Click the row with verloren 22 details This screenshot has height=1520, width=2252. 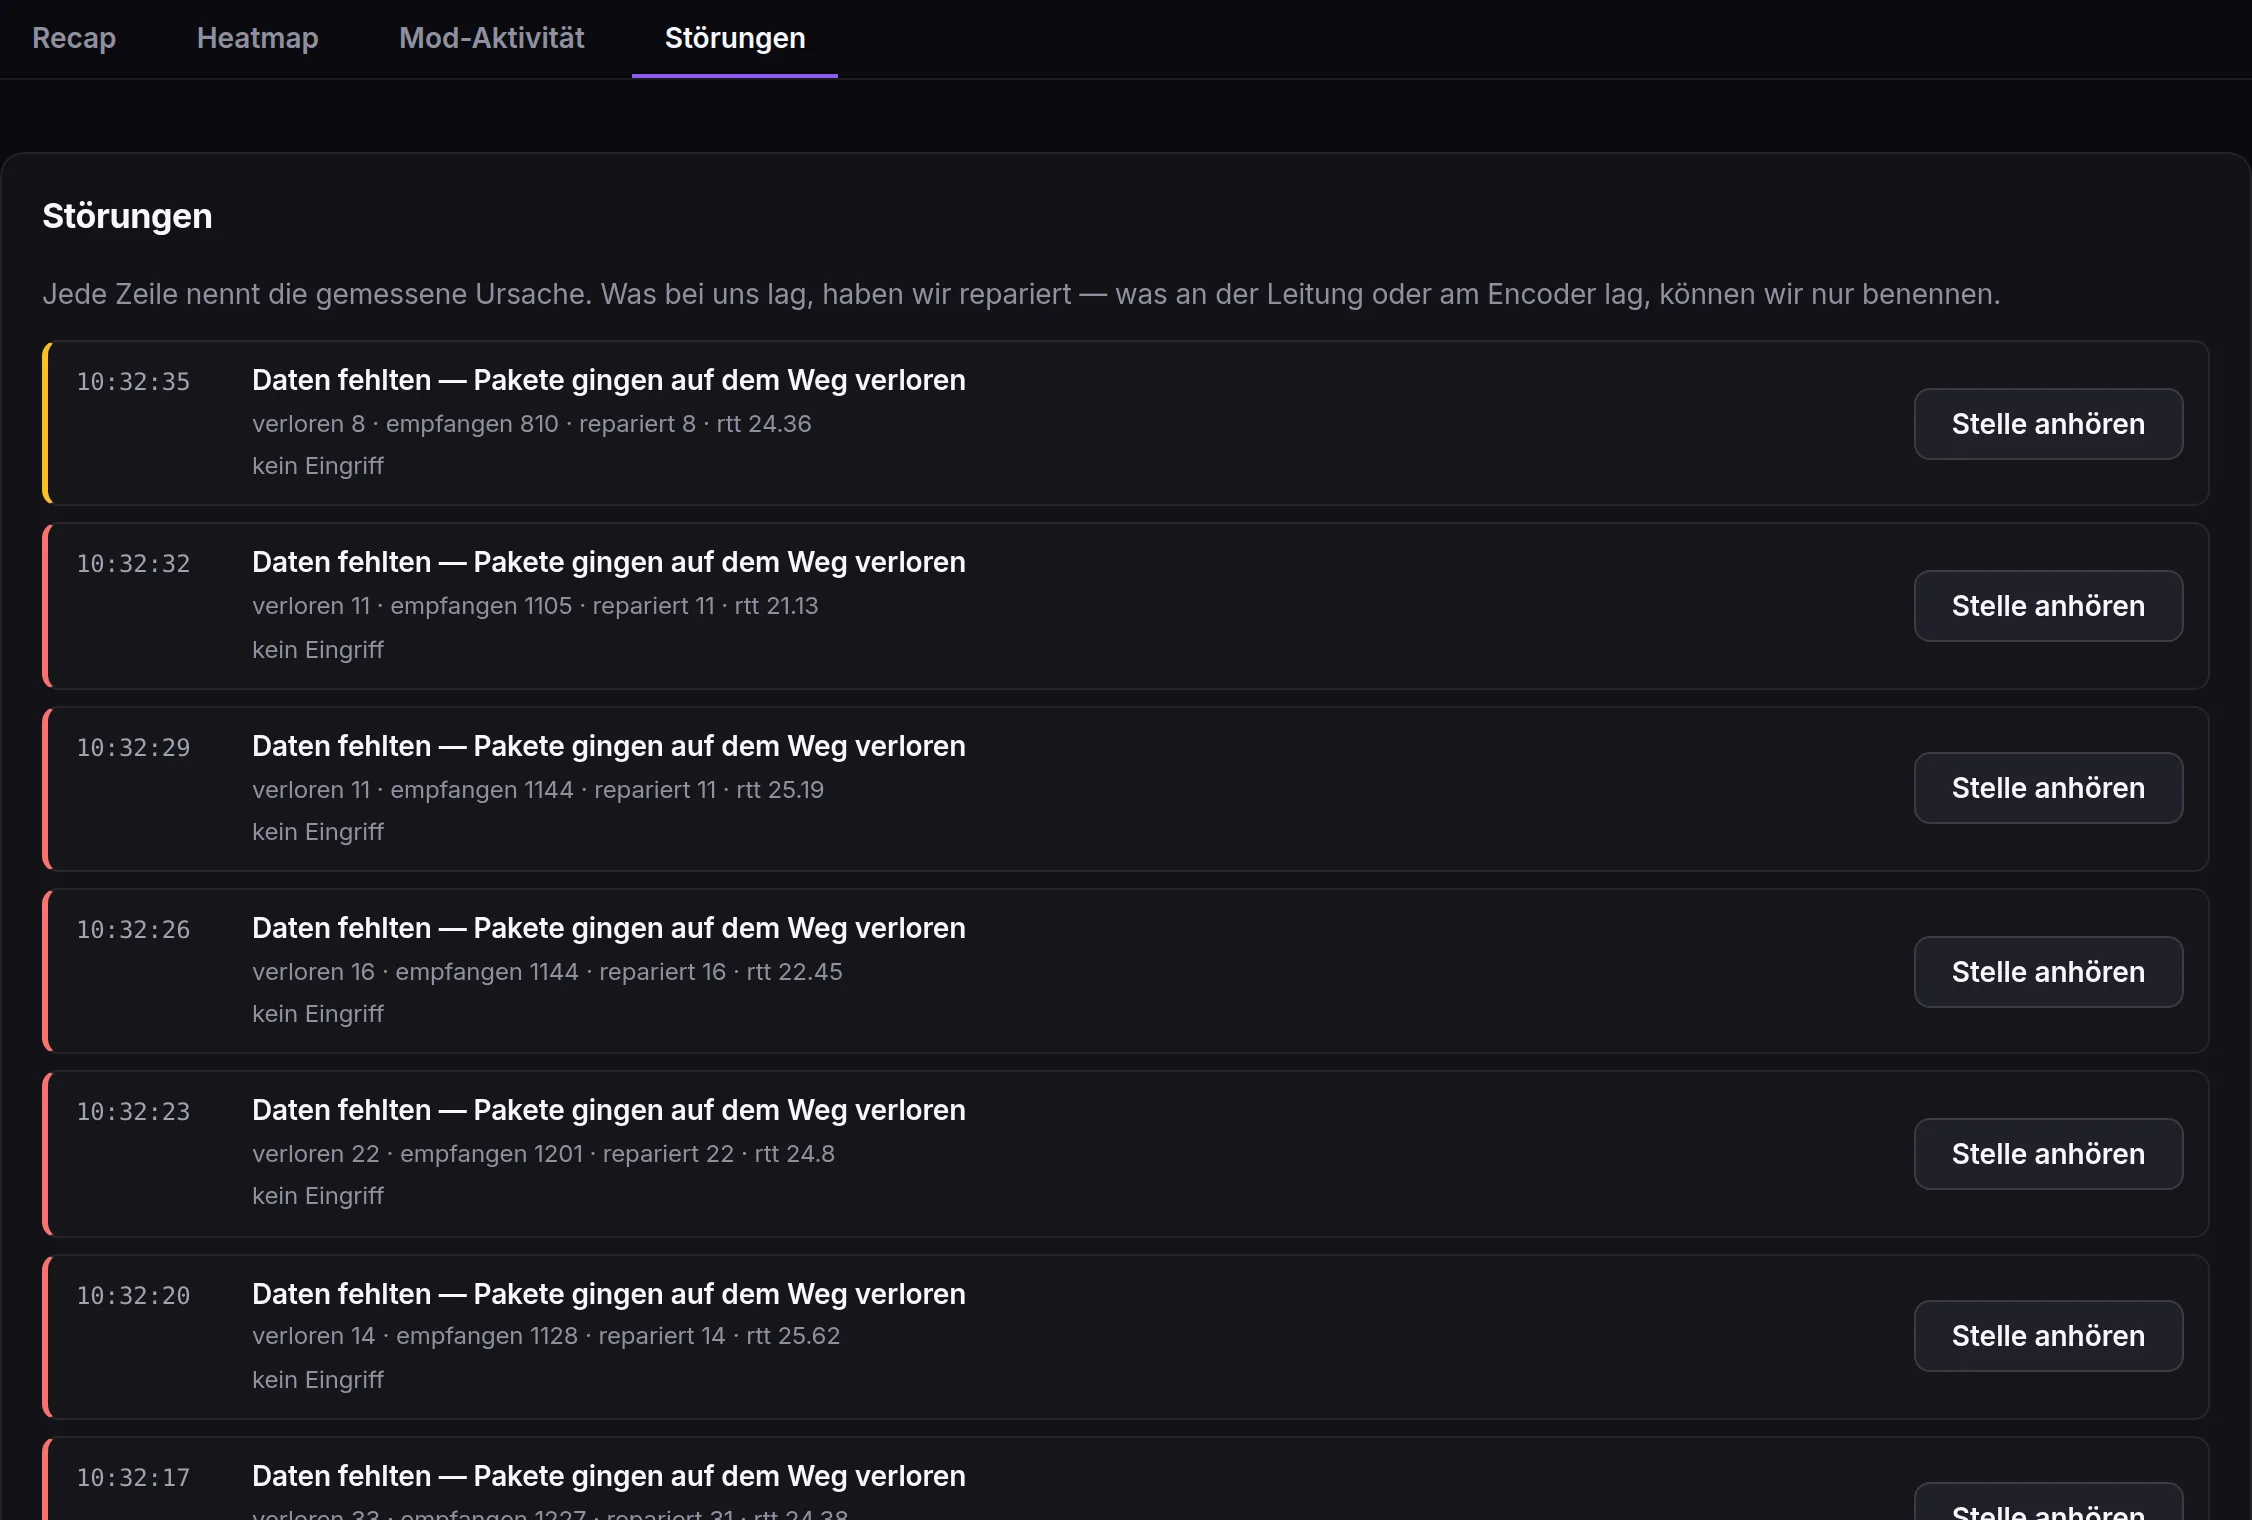coord(1125,1154)
